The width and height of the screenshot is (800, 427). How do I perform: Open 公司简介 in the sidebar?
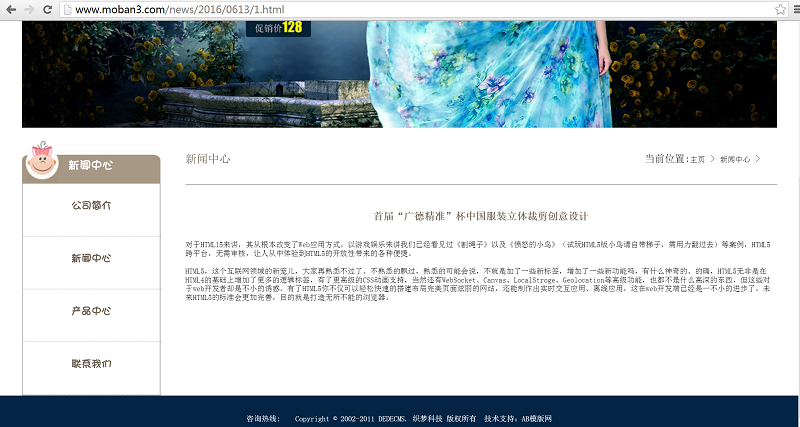point(91,206)
